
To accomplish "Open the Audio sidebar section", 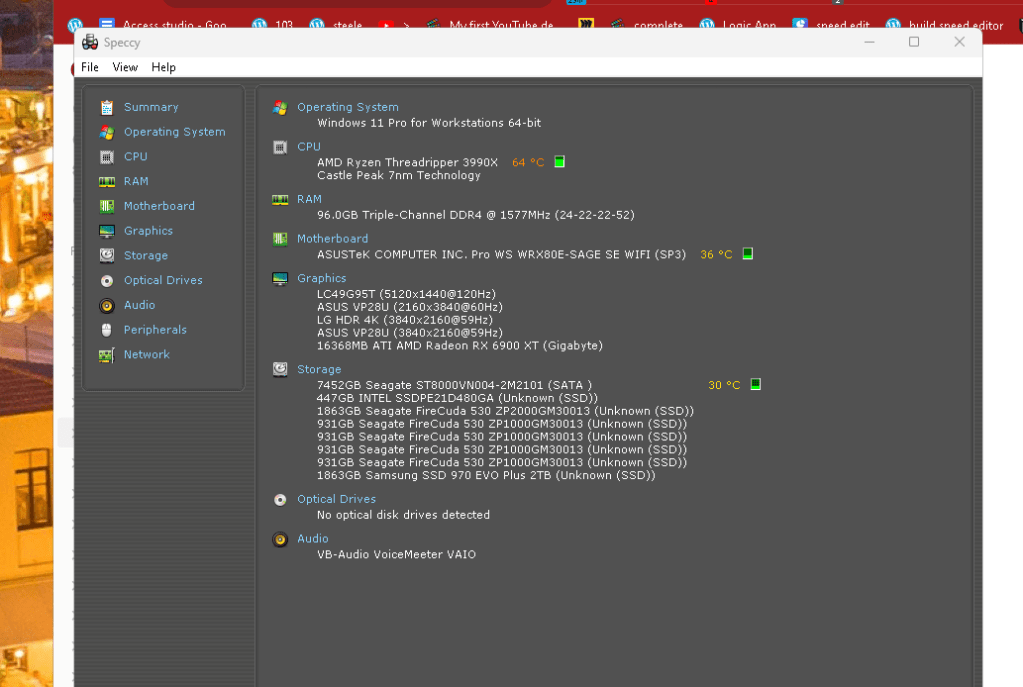I will [x=140, y=305].
